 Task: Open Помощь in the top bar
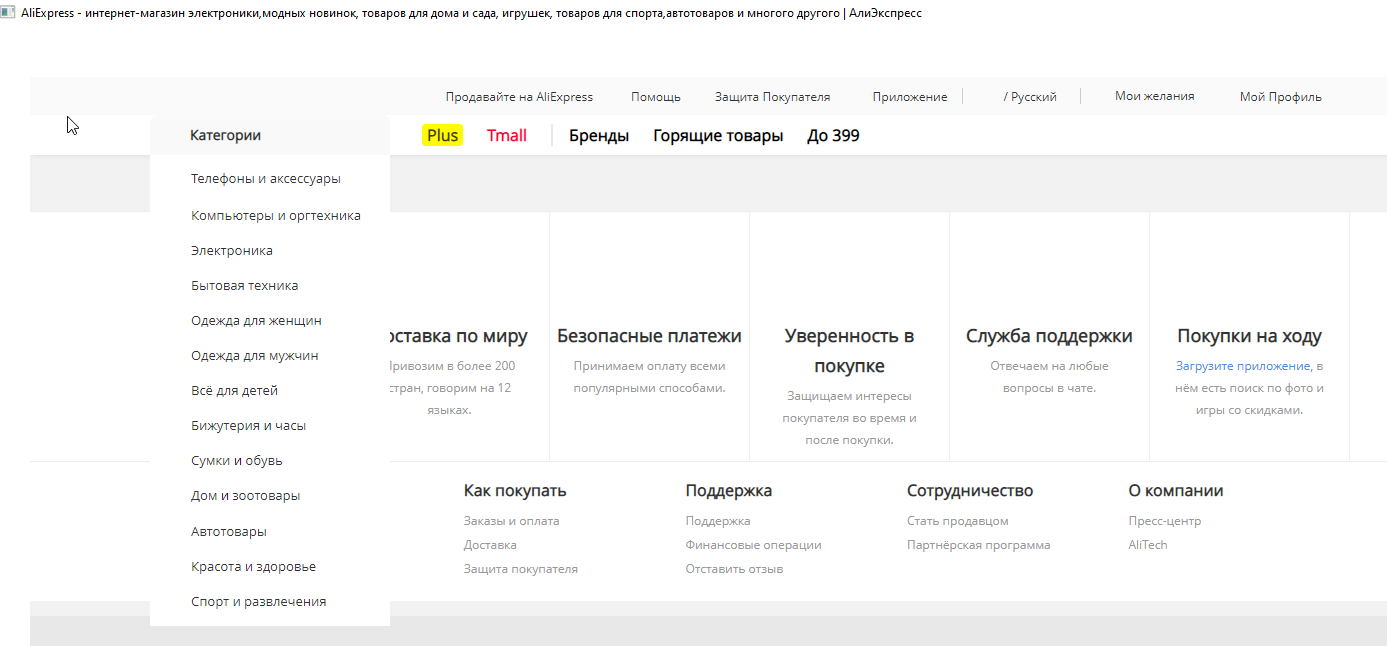tap(656, 97)
